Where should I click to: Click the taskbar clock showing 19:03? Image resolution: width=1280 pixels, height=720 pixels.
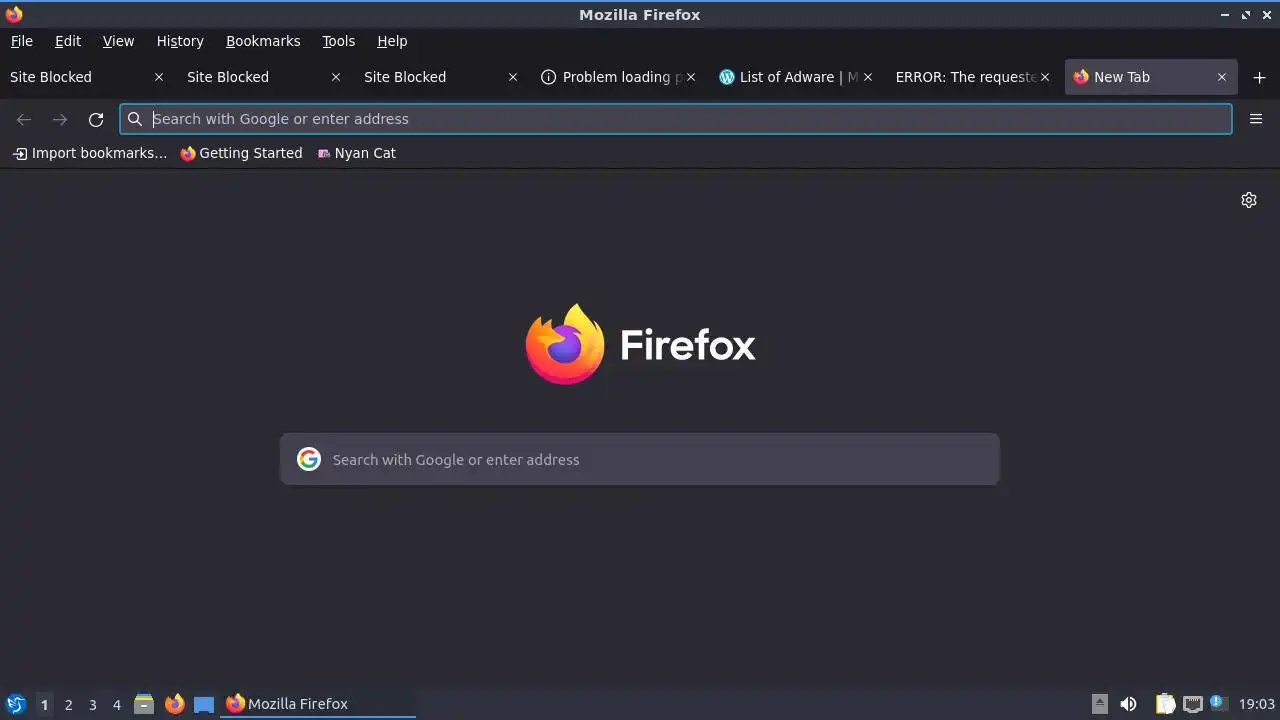(x=1257, y=704)
